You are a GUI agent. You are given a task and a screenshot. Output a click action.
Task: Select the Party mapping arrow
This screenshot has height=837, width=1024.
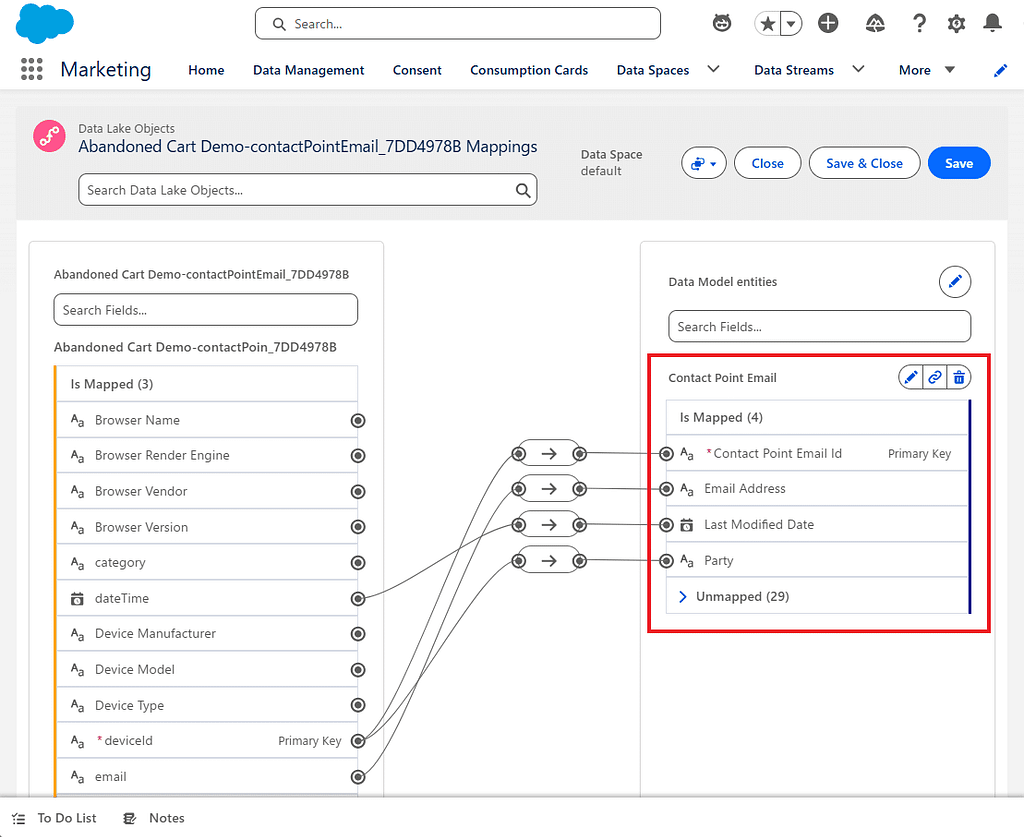click(549, 561)
